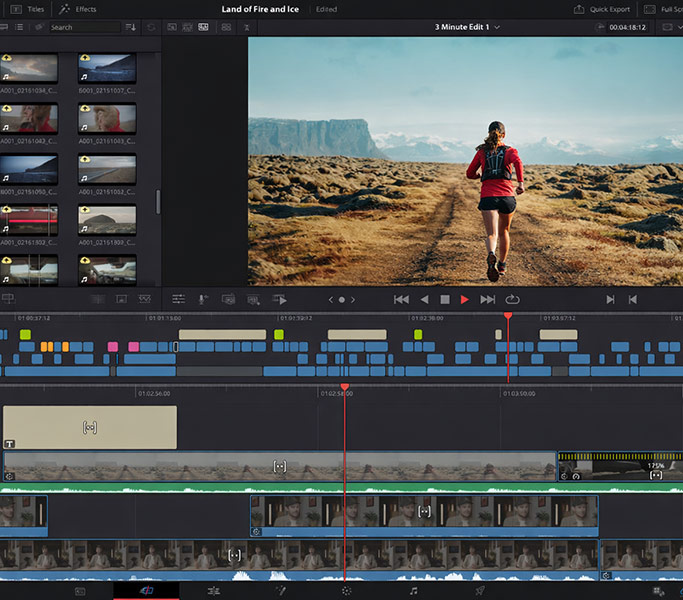Viewport: 683px width, 600px height.
Task: Stop playback
Action: 445,299
